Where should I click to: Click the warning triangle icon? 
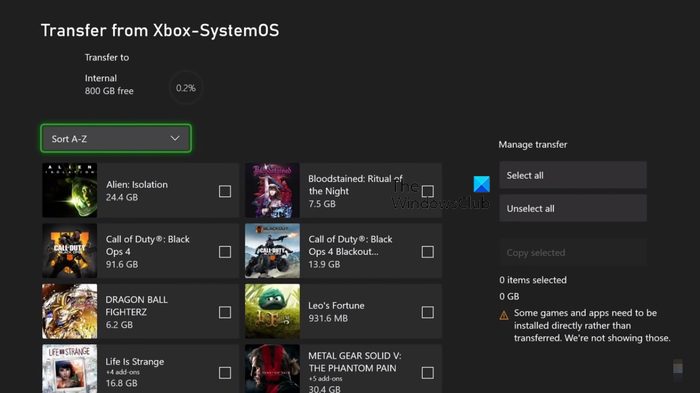[504, 316]
